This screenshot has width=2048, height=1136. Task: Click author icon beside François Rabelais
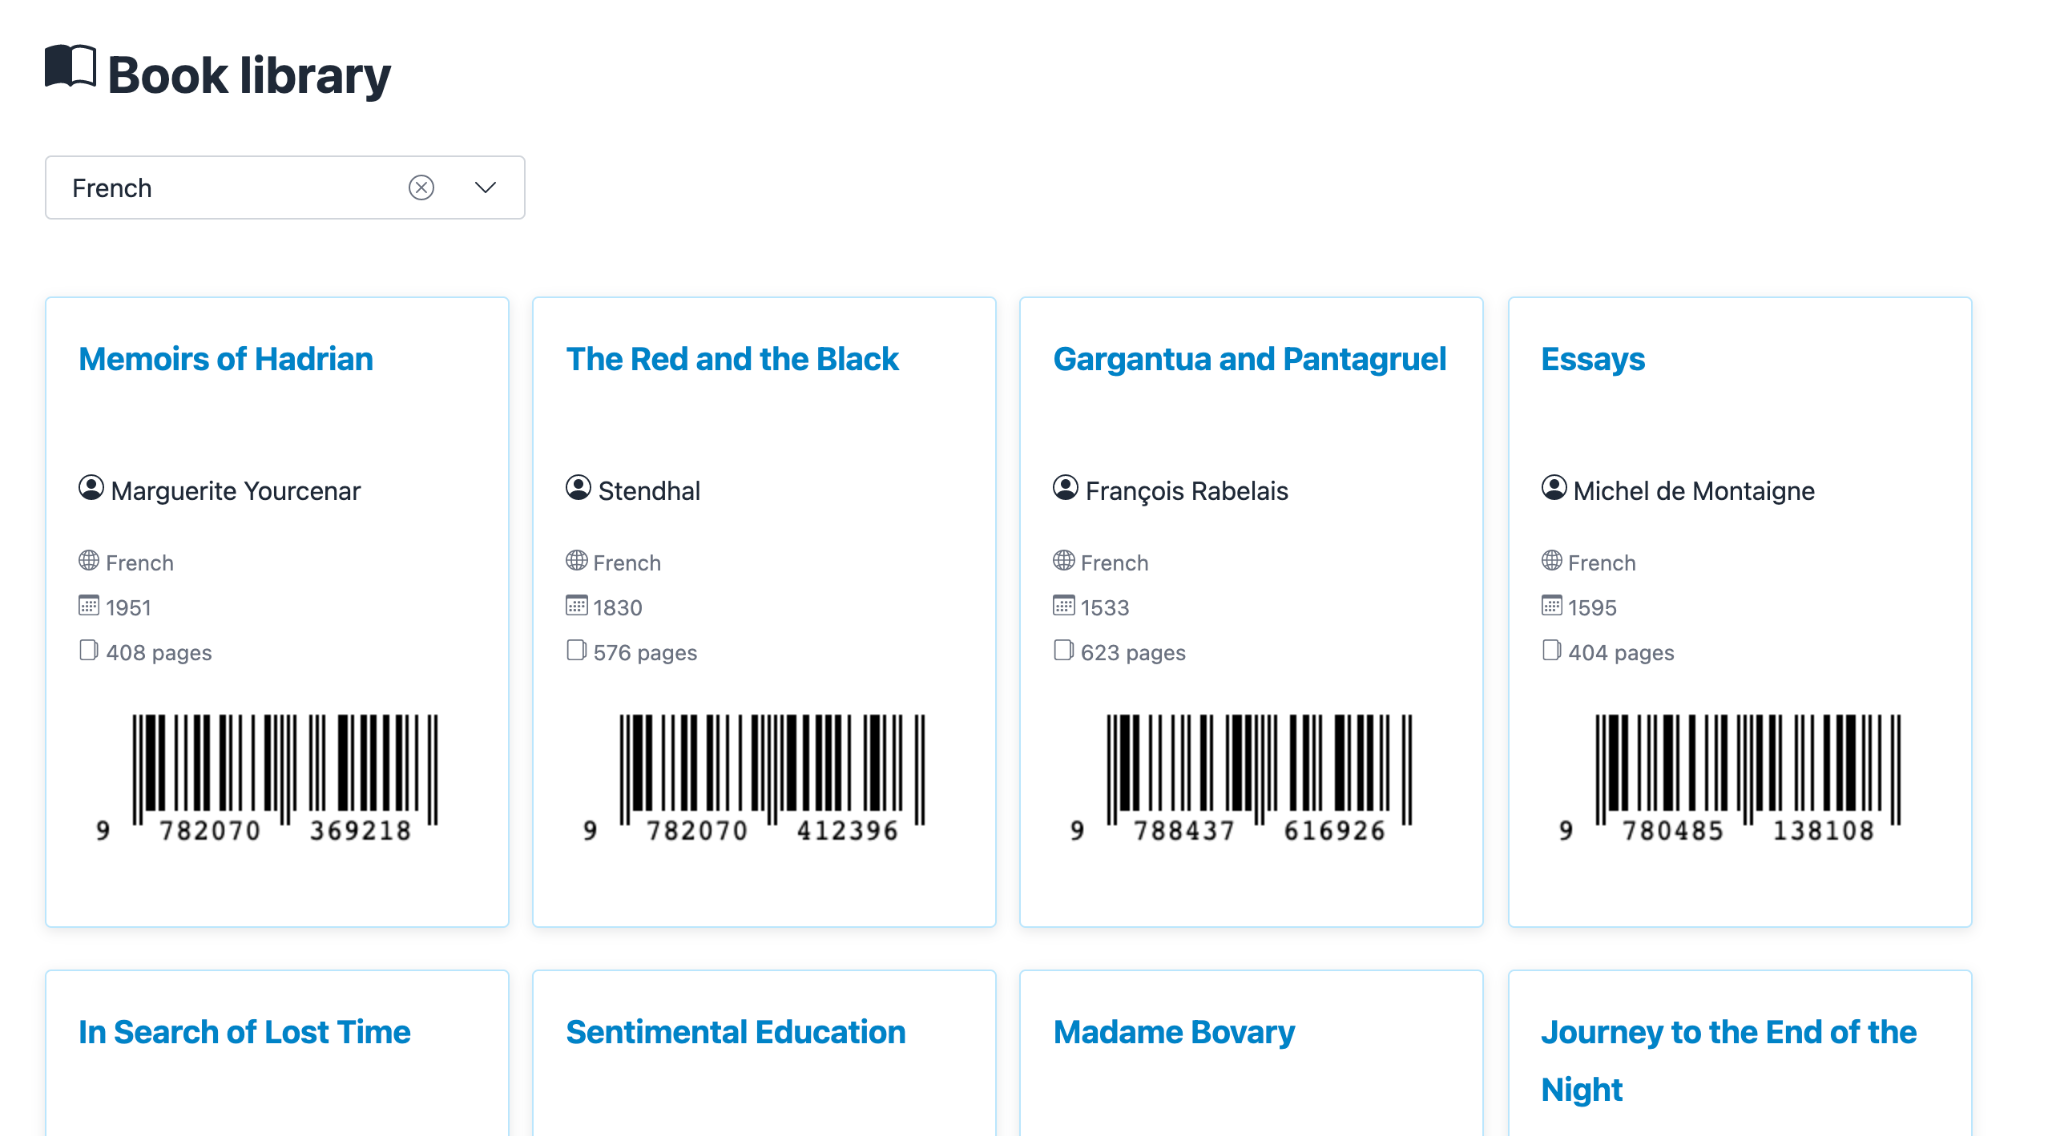pos(1066,488)
